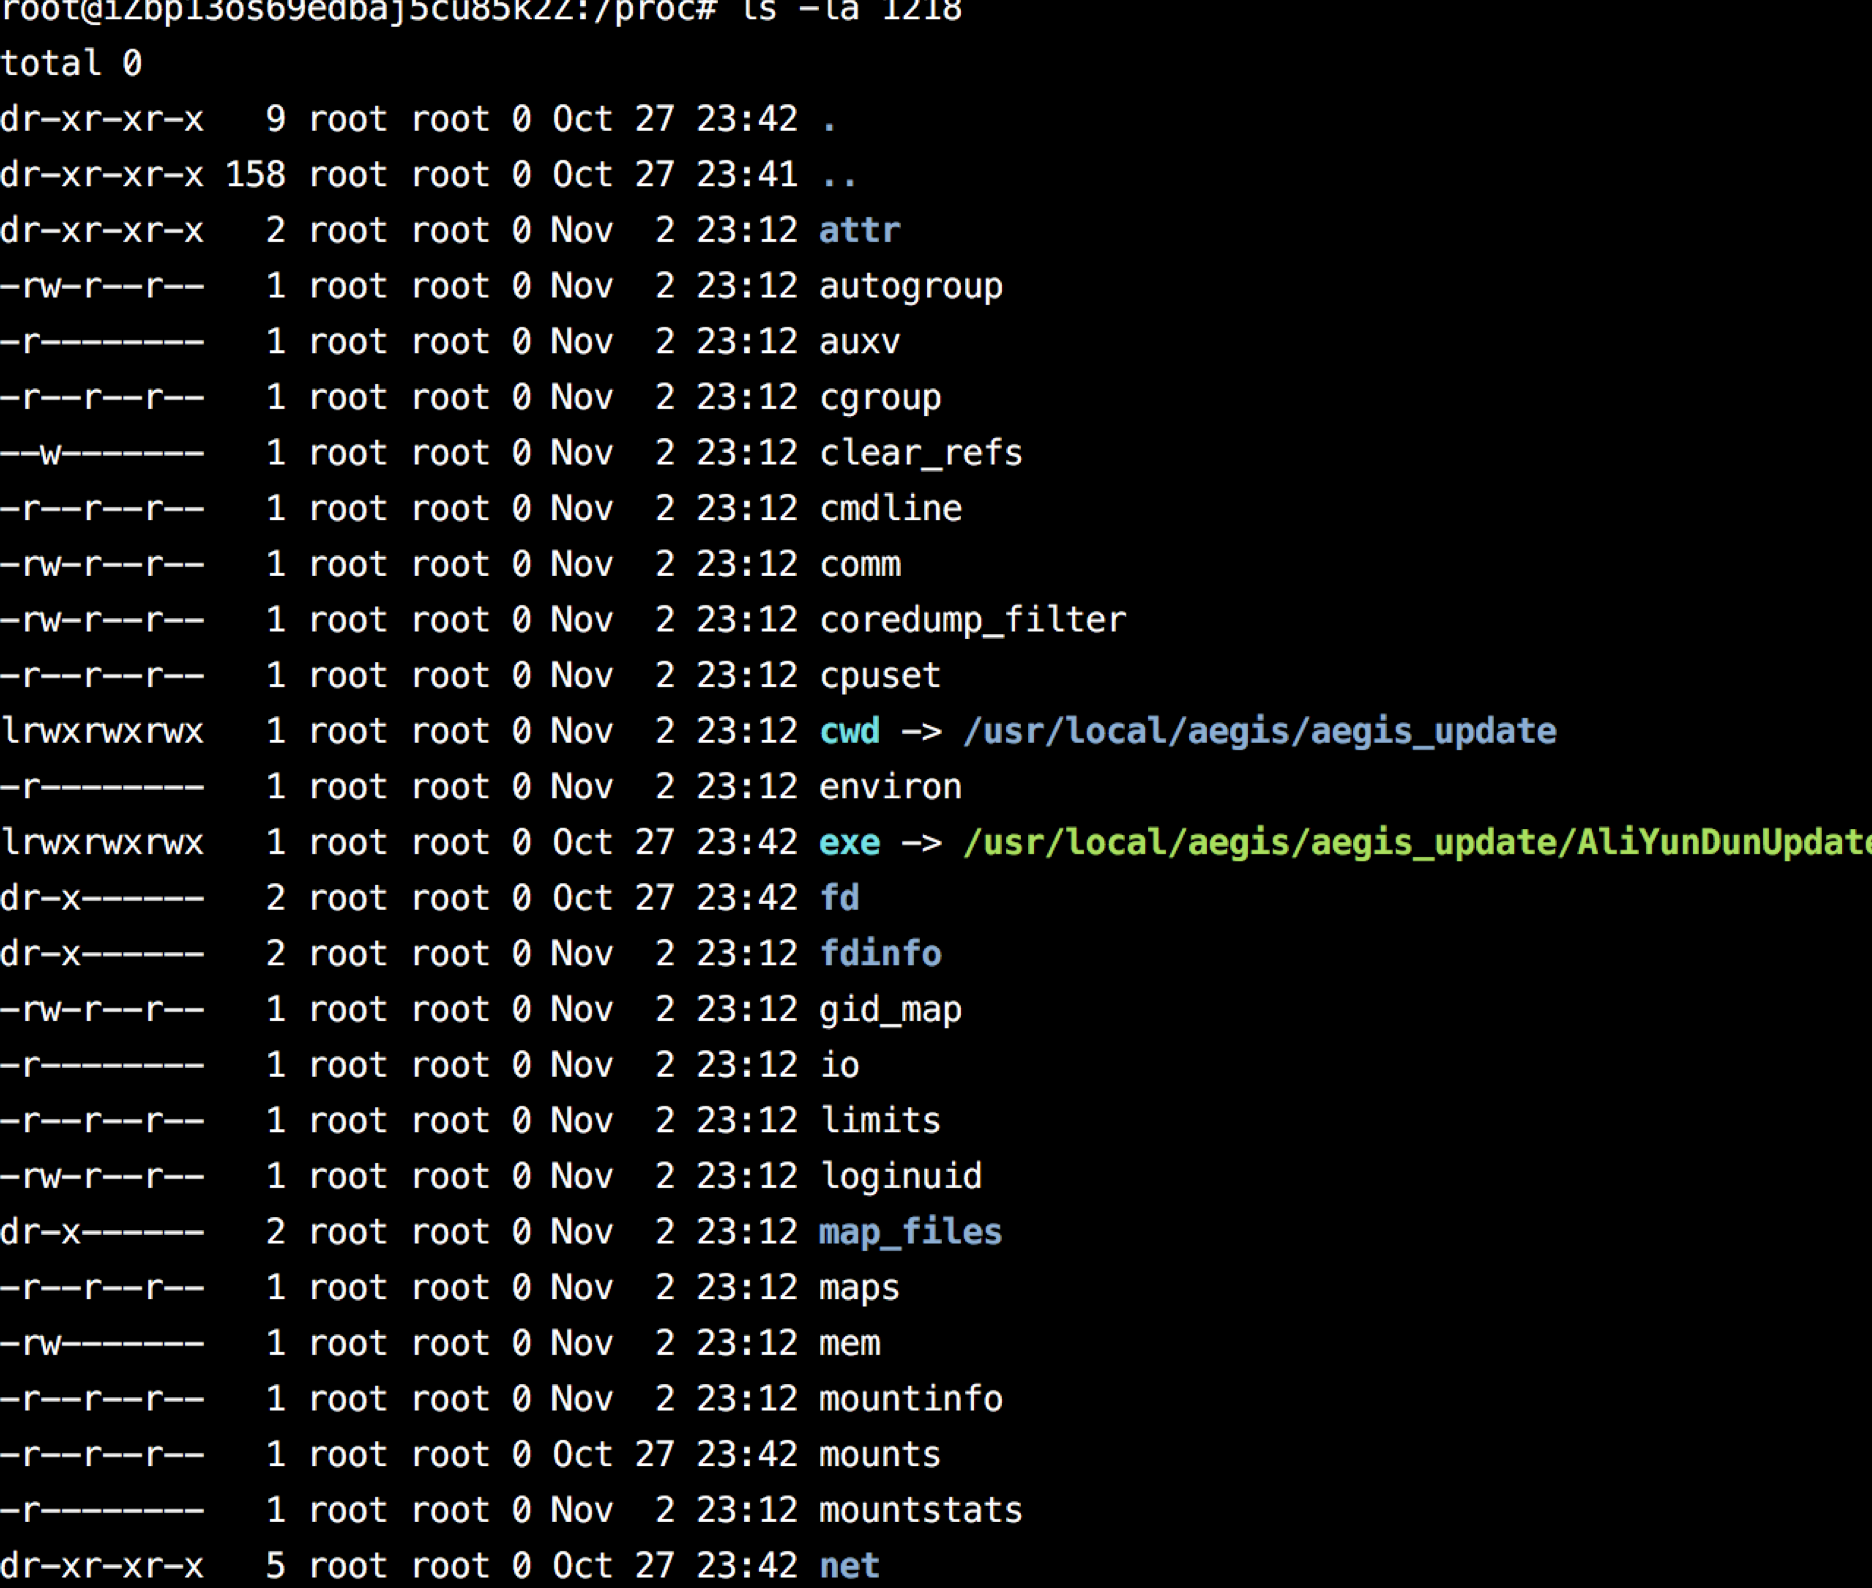Click the mountstats file name
Viewport: 1872px width, 1588px height.
tap(920, 1510)
